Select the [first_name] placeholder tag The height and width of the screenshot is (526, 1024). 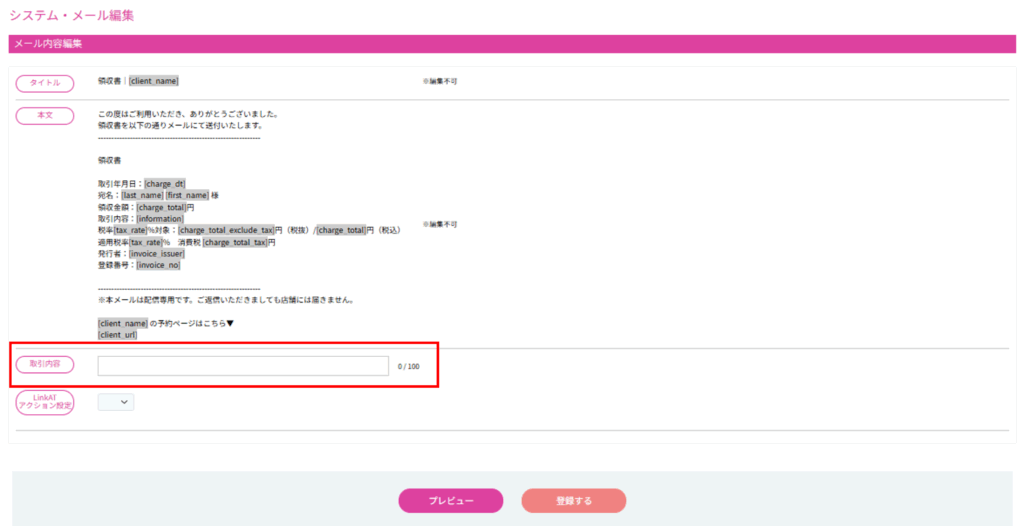pyautogui.click(x=187, y=195)
